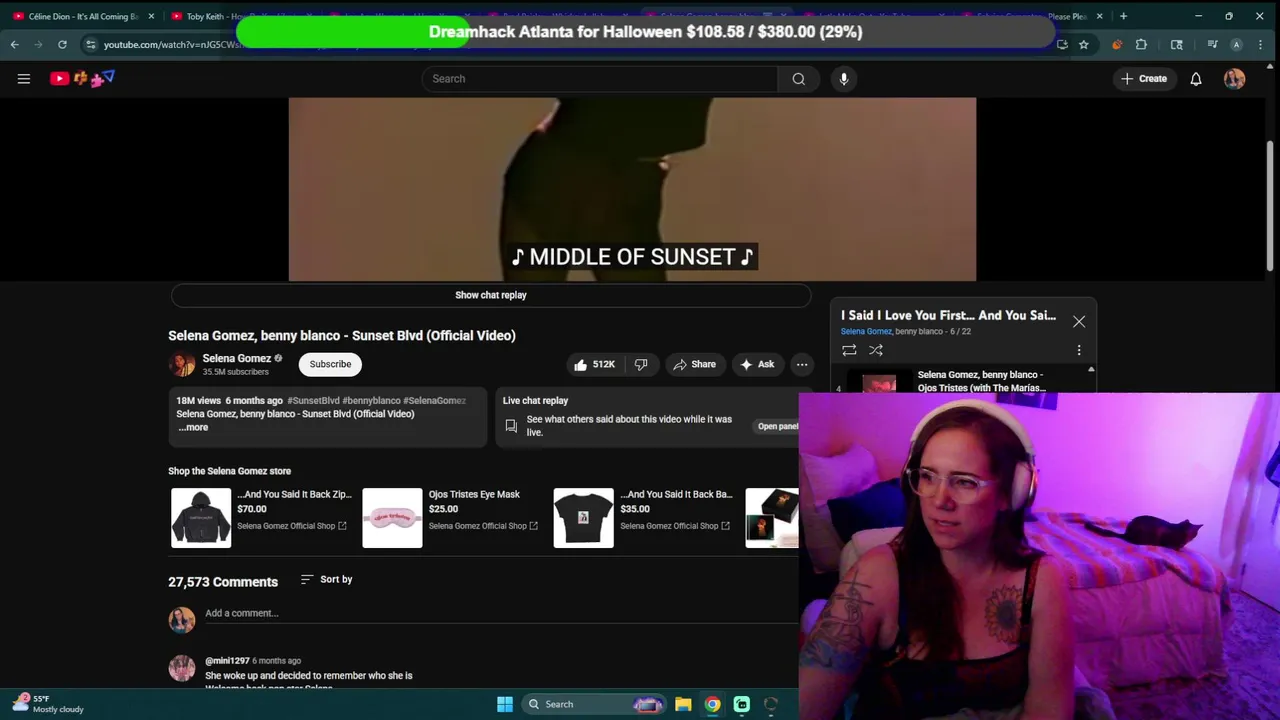
Task: Click Open panel for live chat replay
Action: pyautogui.click(x=778, y=426)
